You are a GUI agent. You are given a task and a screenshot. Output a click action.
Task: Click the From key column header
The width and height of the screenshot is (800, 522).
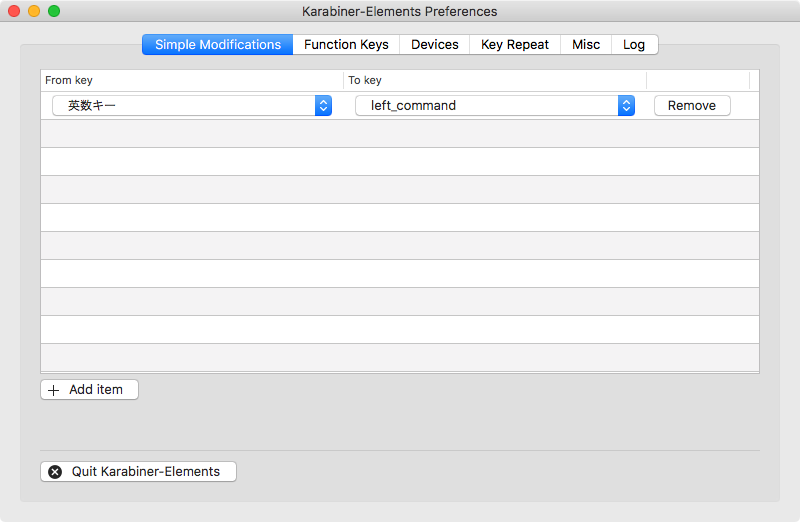[192, 81]
